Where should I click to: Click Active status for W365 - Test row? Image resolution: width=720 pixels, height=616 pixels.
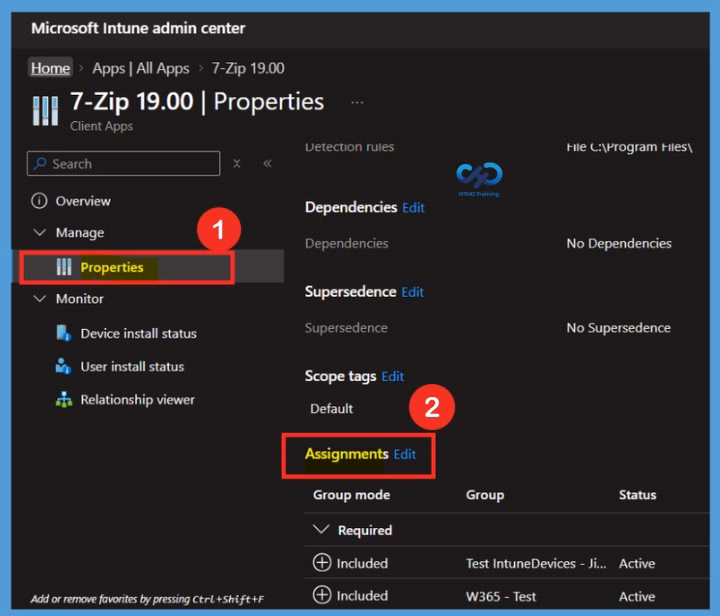click(637, 596)
